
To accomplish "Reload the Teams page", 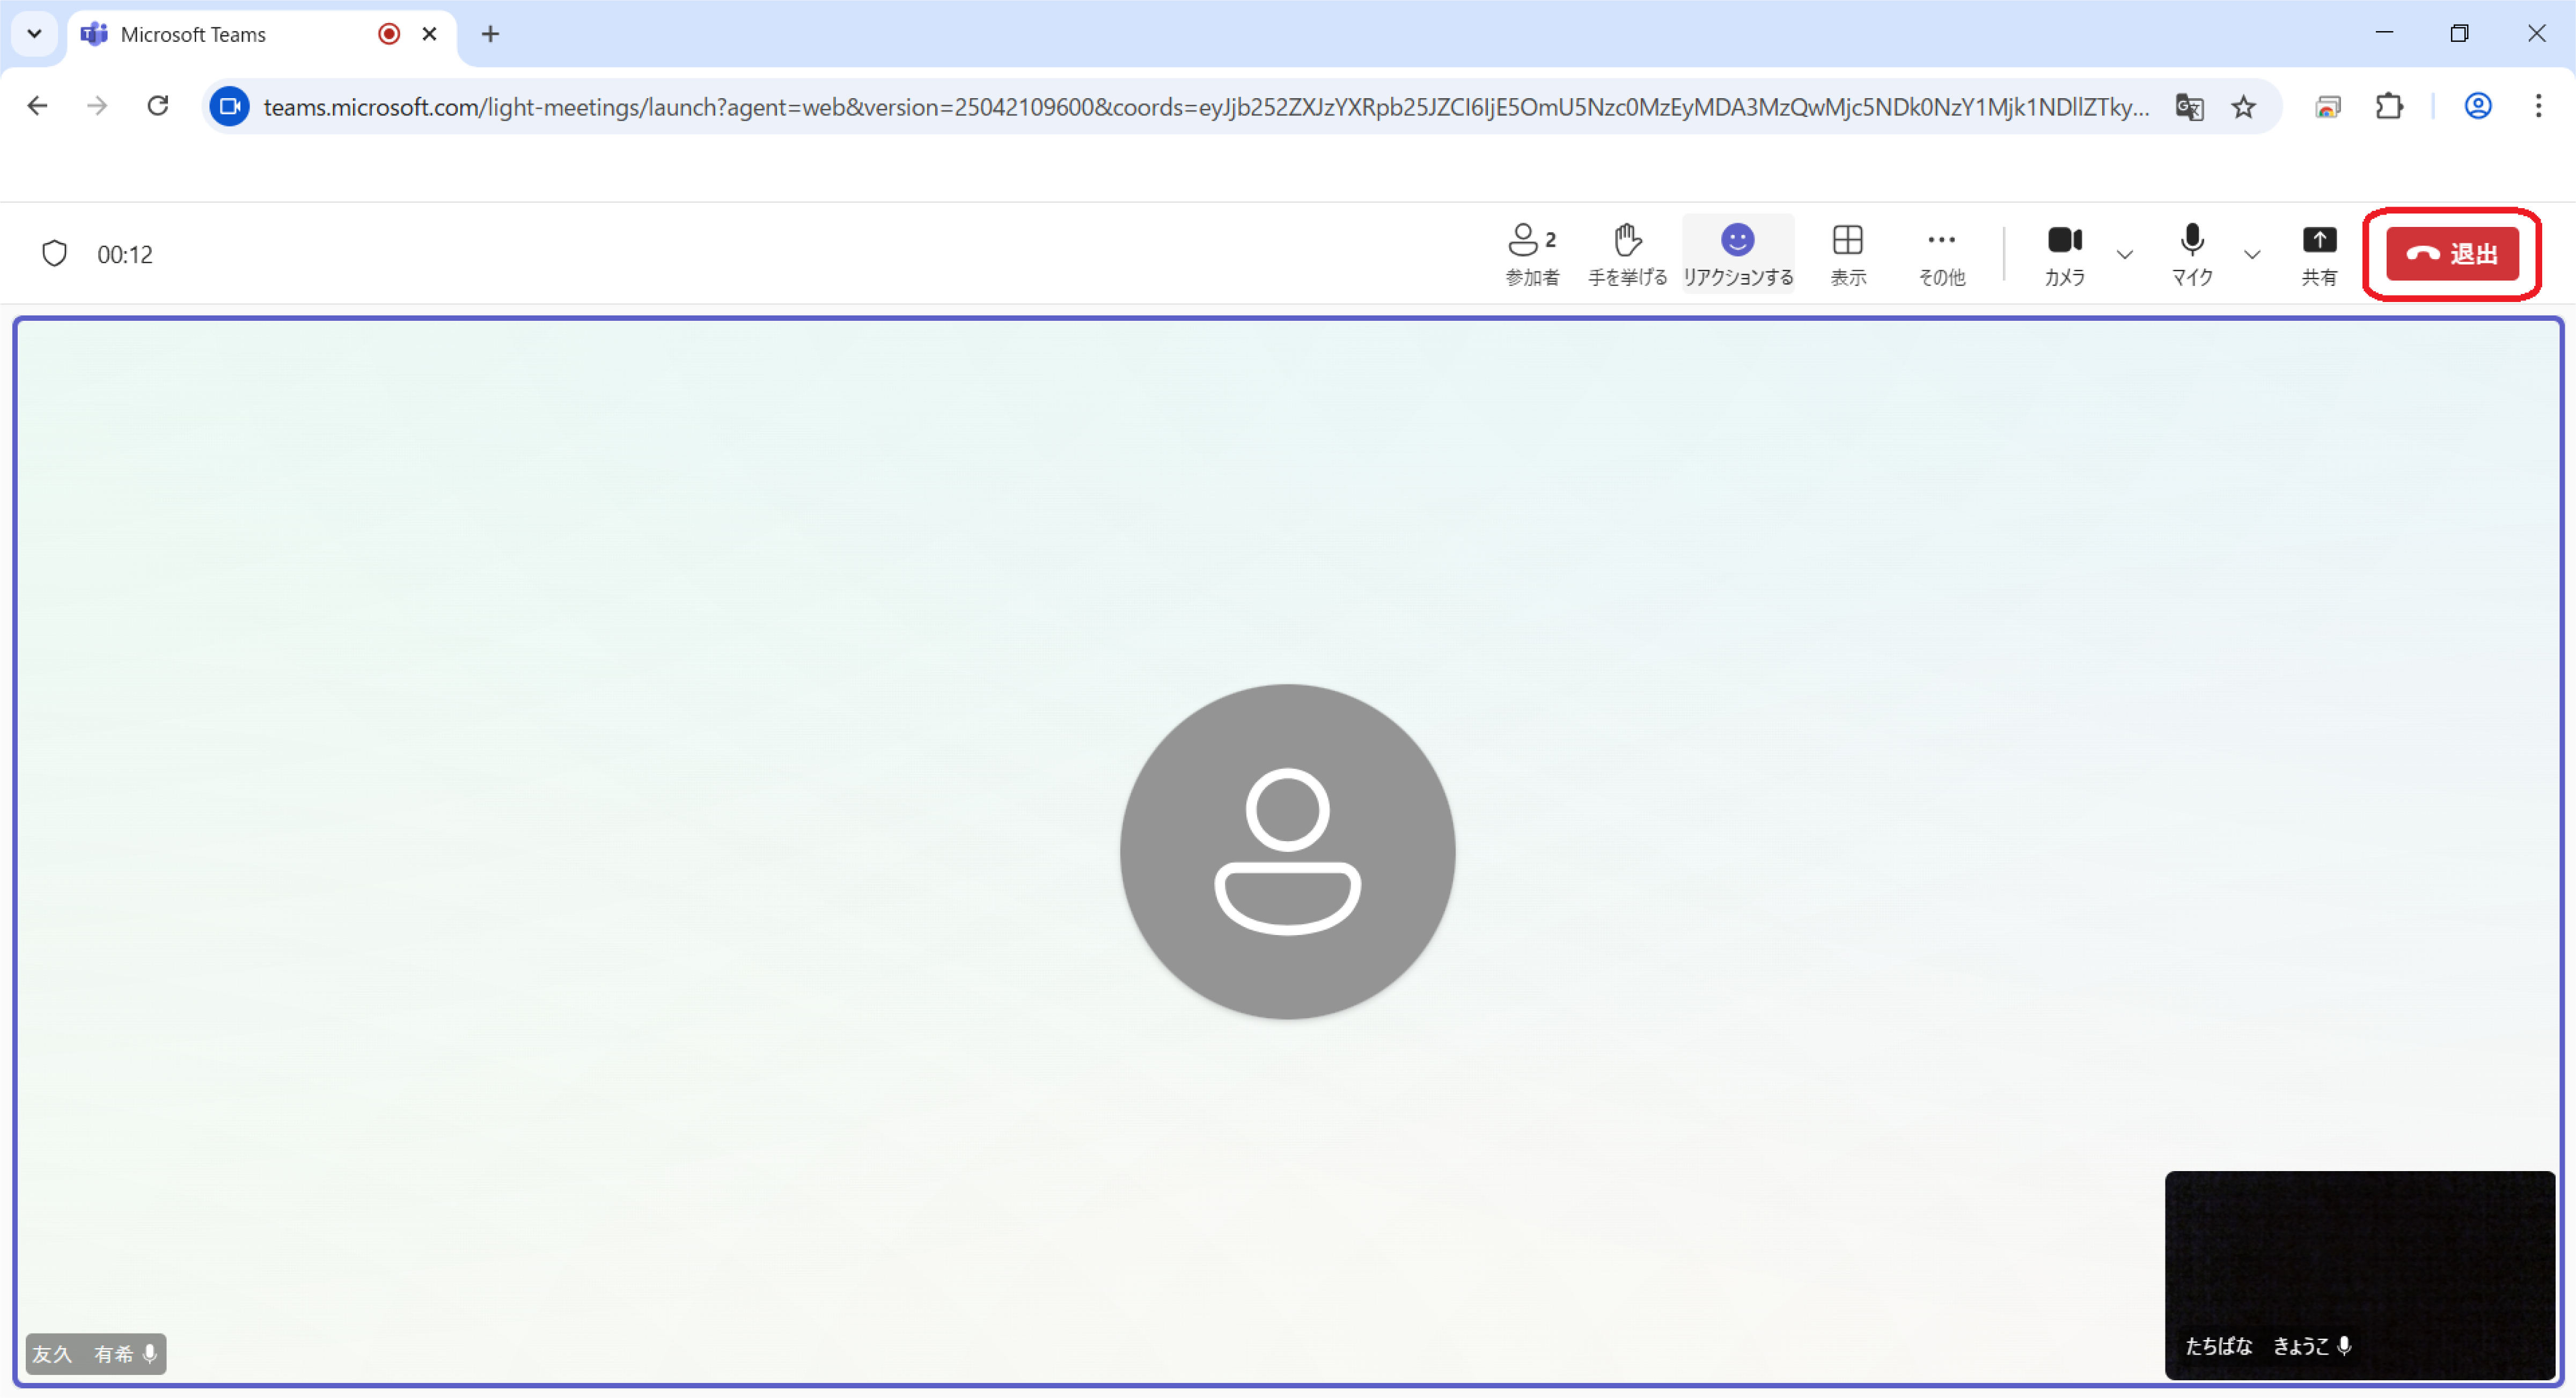I will (x=158, y=106).
